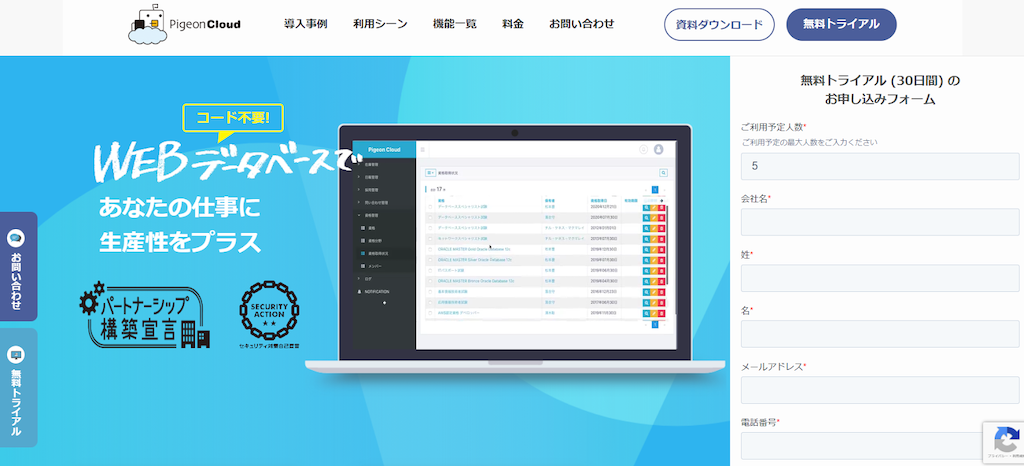Click the 無料トライアル (30日間) form heading

880,90
